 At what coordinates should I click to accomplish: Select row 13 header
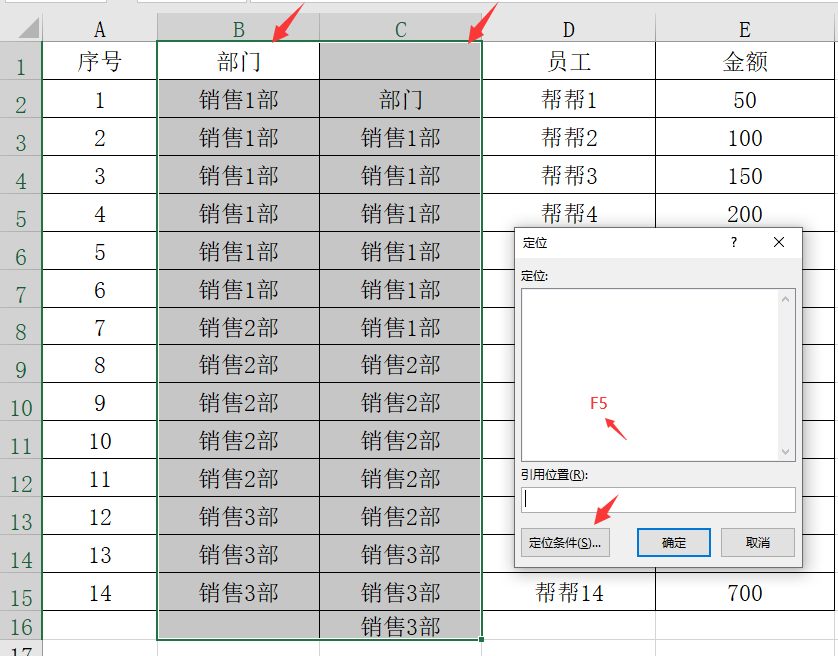pos(21,516)
